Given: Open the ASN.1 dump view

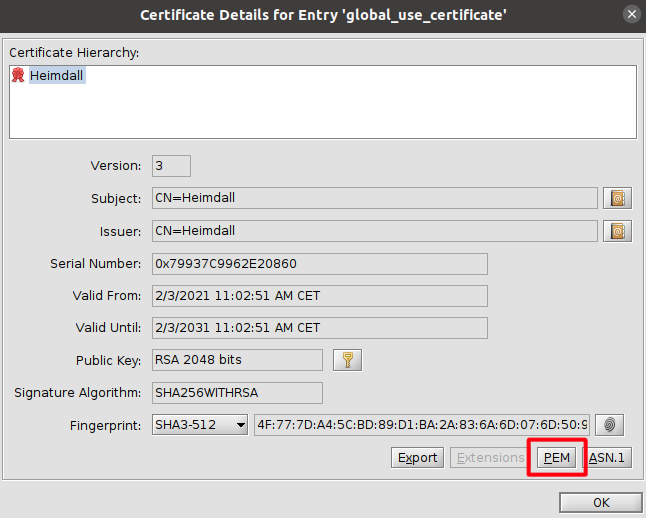Looking at the screenshot, I should [x=607, y=458].
